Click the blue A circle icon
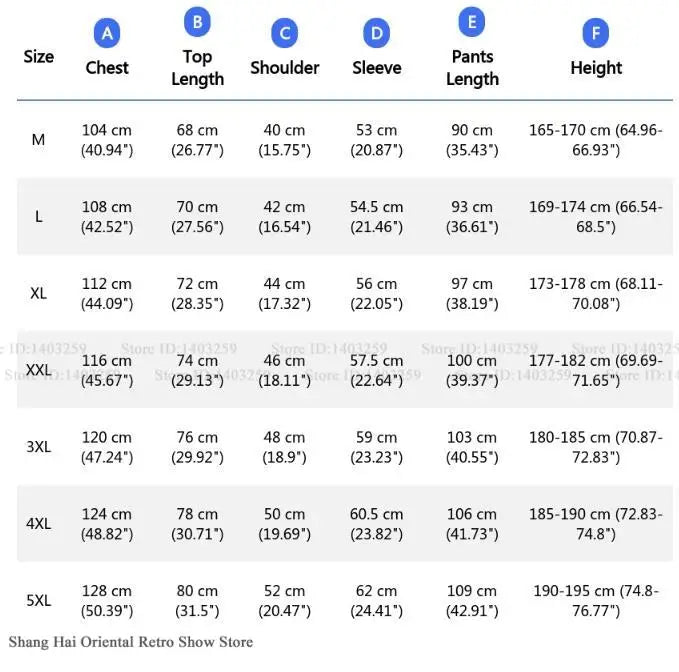679x672 pixels. click(x=107, y=33)
